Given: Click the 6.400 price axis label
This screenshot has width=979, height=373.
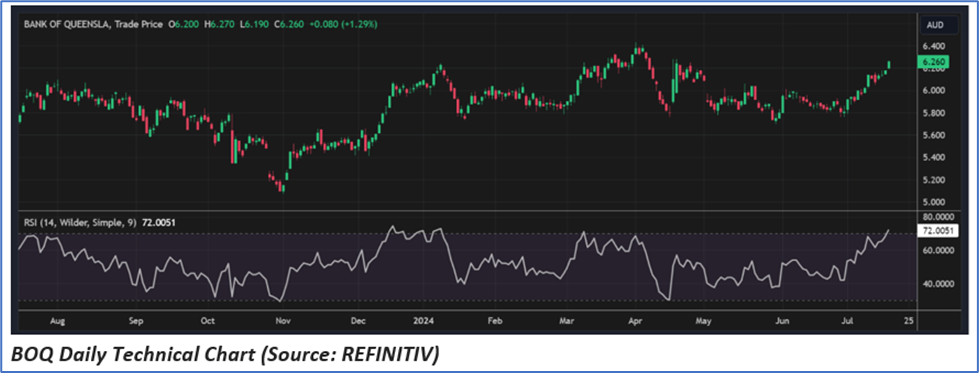Looking at the screenshot, I should (x=935, y=46).
